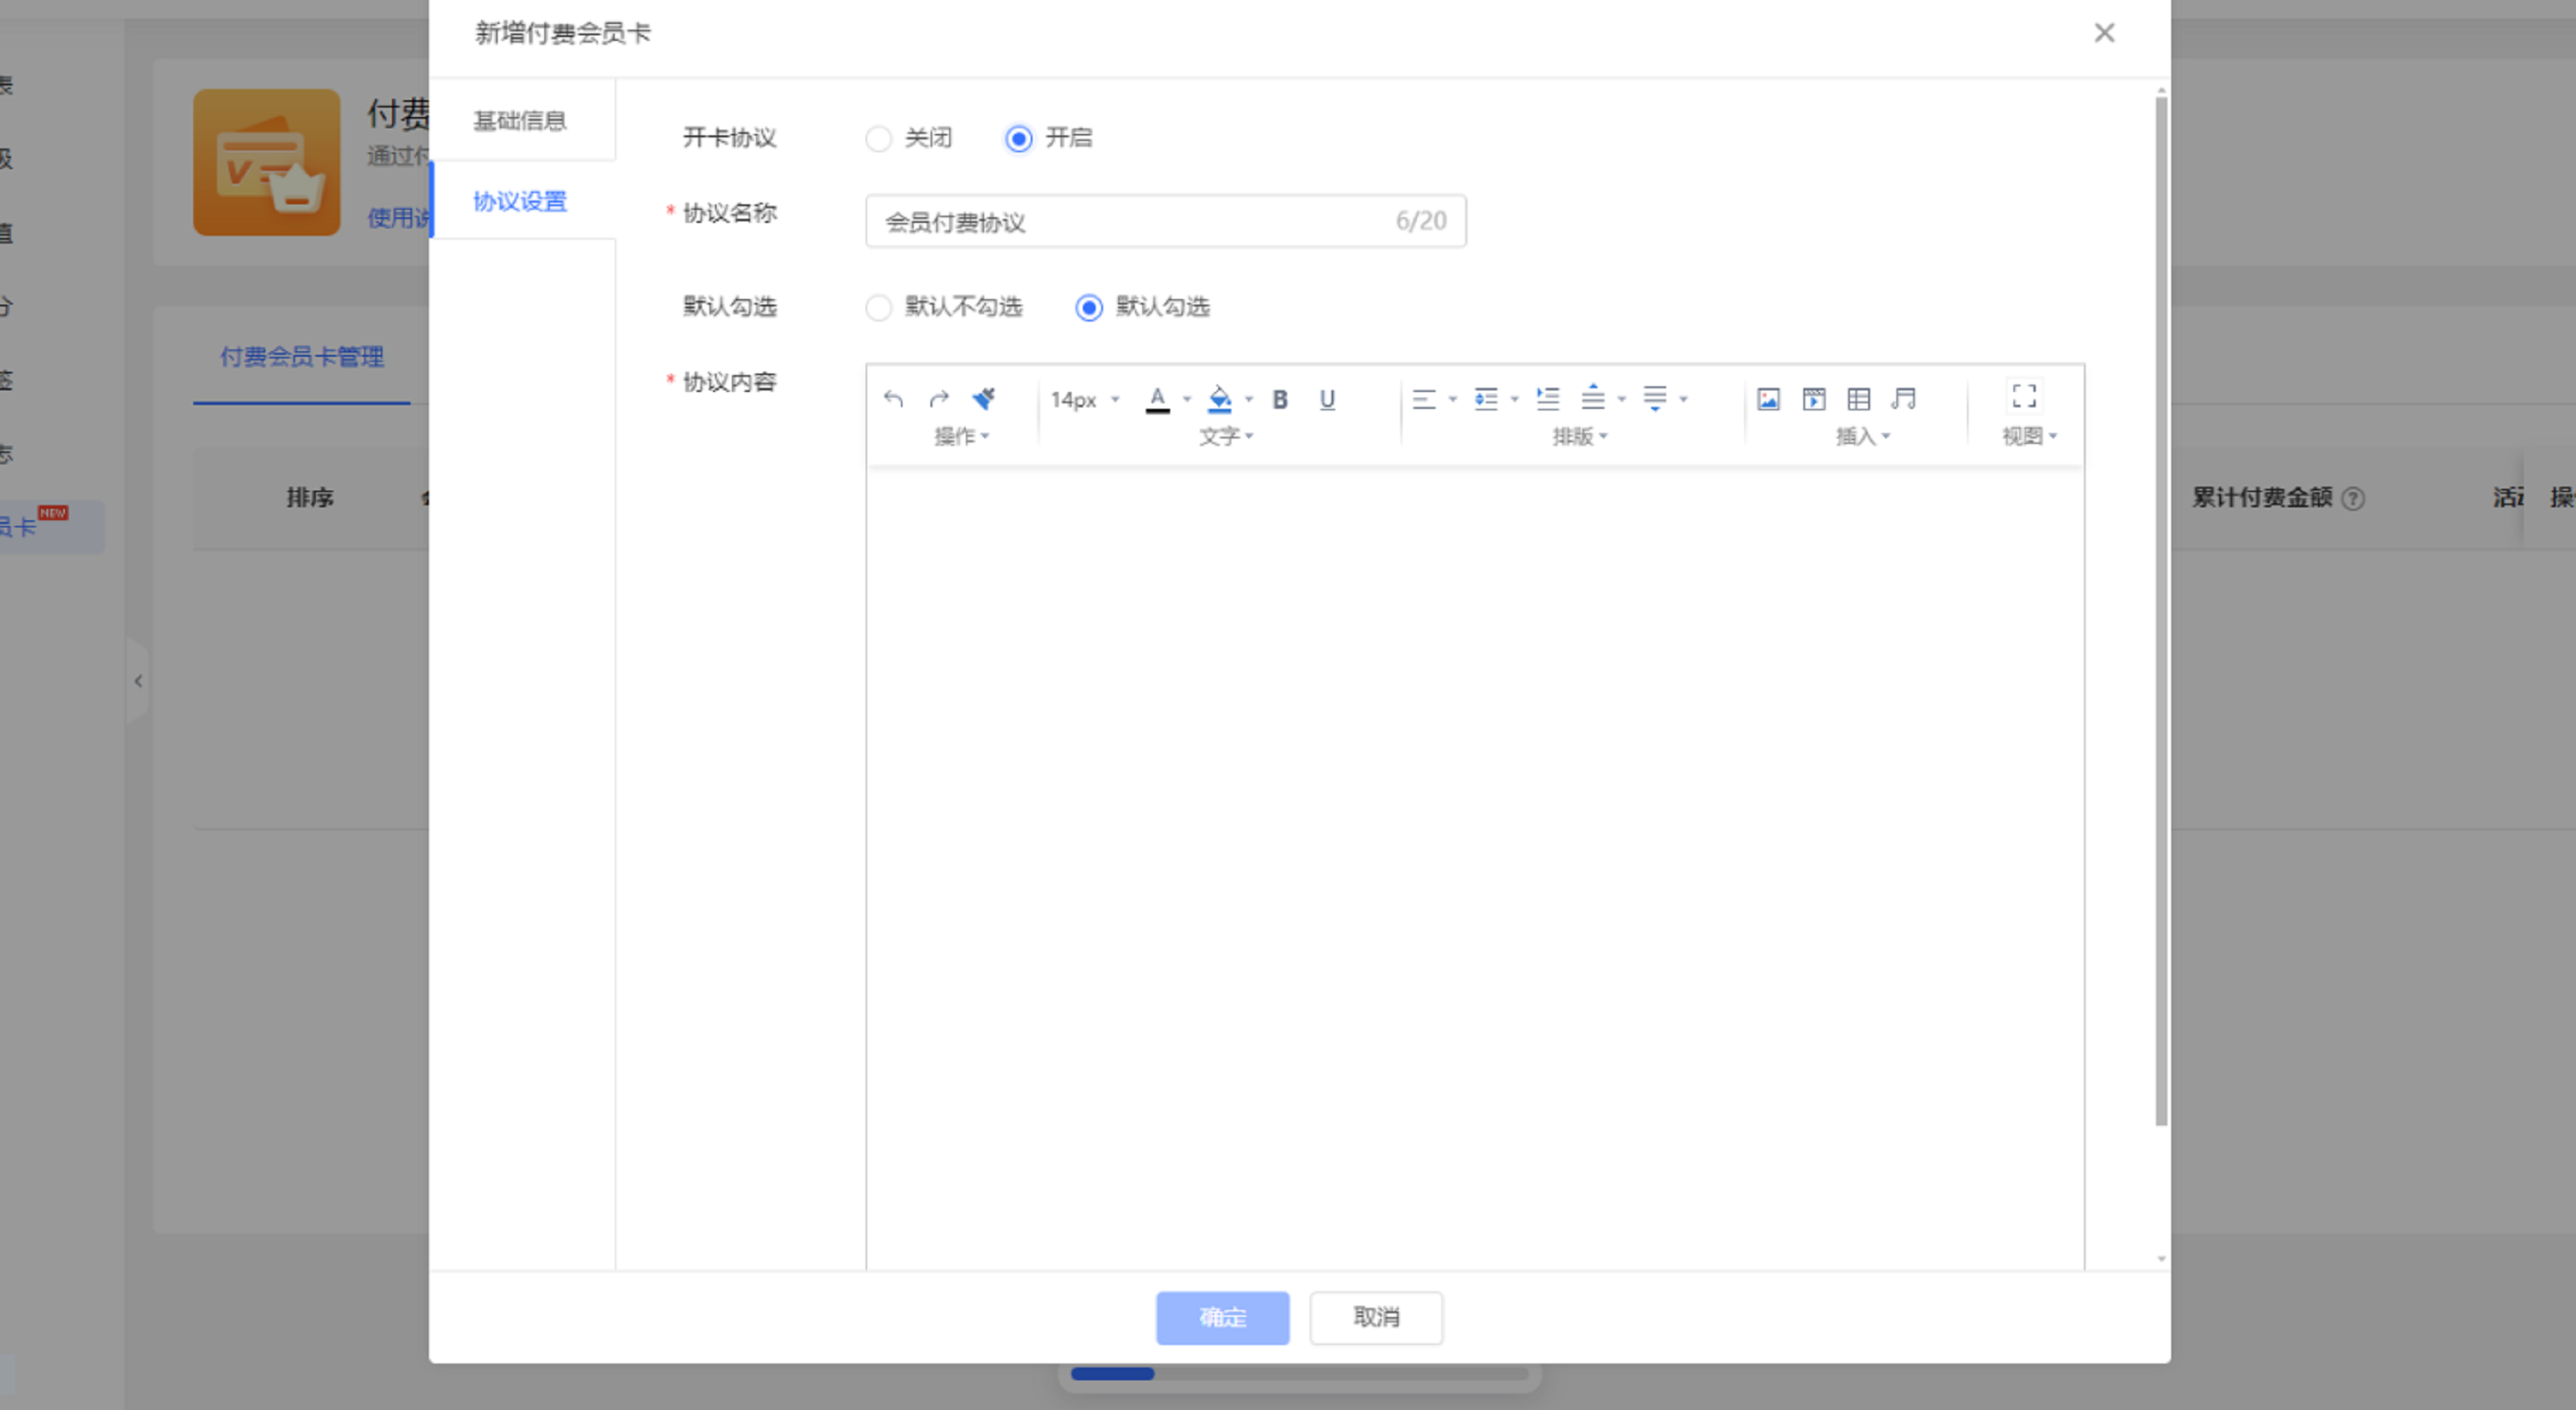Screen dimensions: 2576x1410
Task: Enter fullscreen editor view
Action: point(2024,396)
